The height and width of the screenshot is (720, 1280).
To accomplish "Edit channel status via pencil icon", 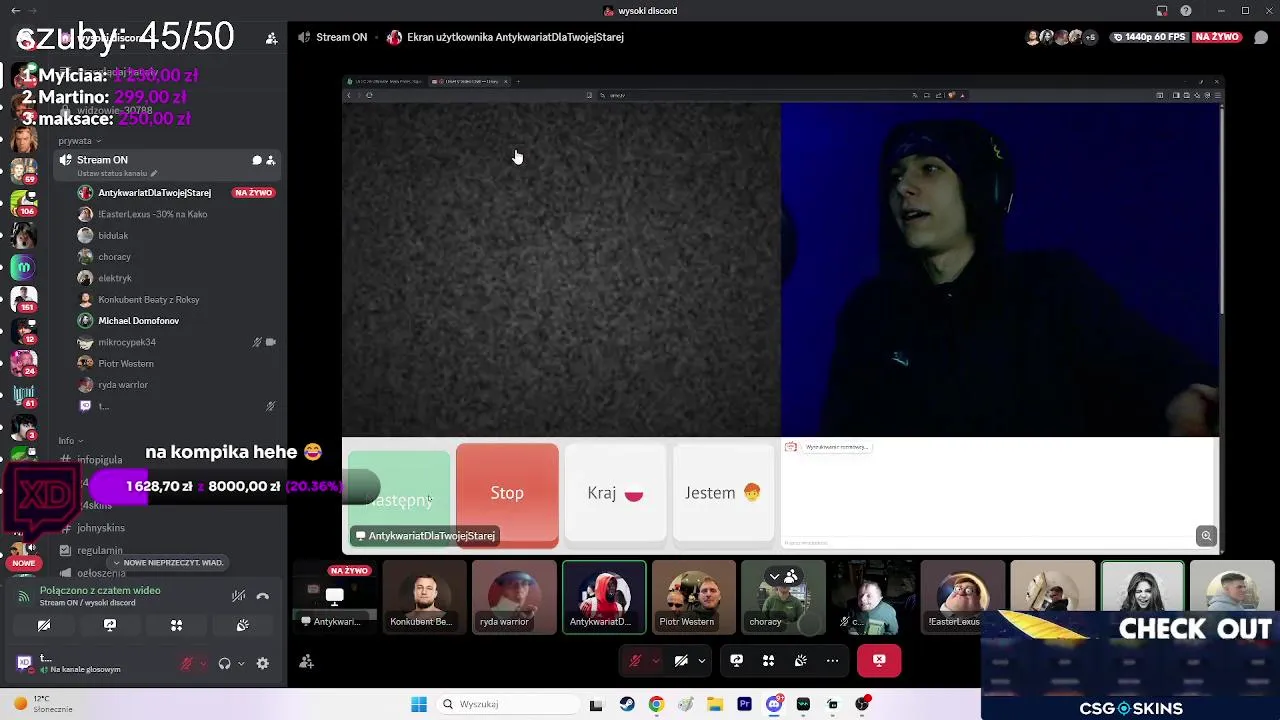I will point(153,174).
